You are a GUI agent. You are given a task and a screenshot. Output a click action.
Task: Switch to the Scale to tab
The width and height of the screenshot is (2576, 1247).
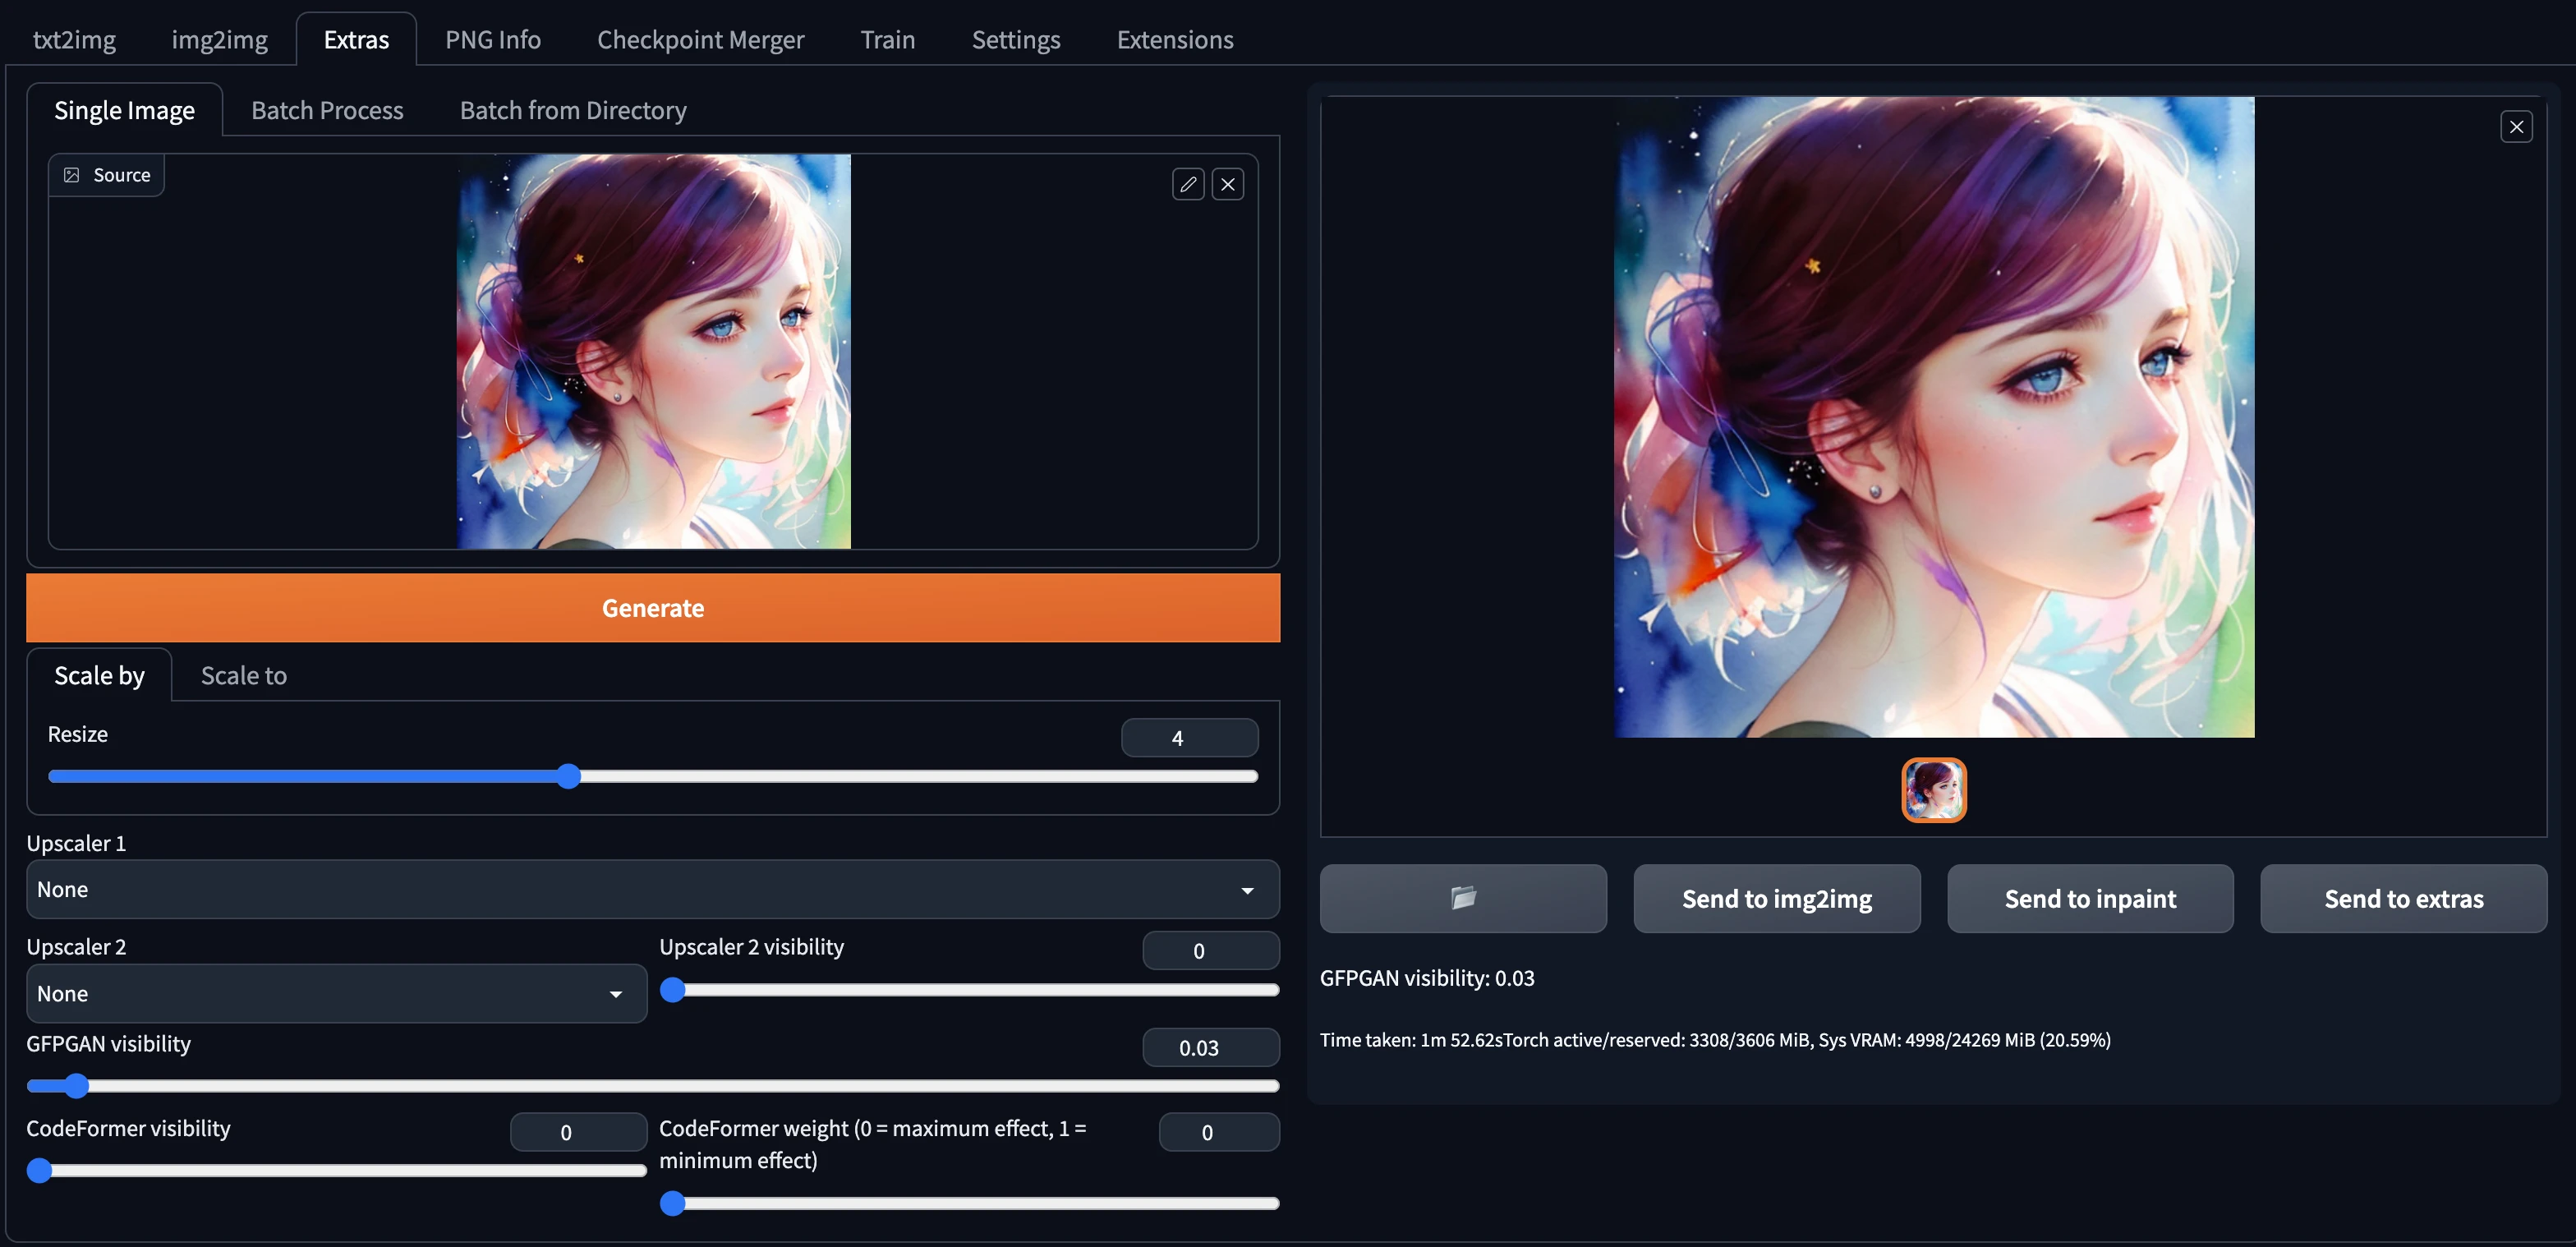pos(244,675)
